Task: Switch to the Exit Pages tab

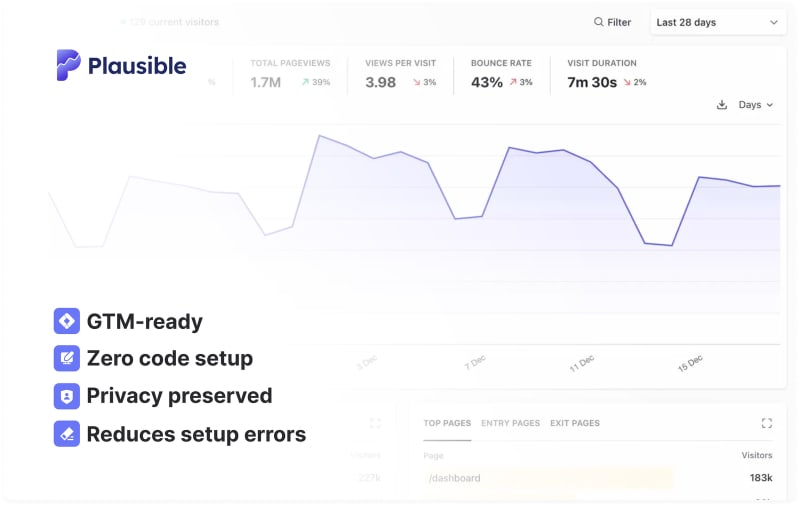Action: click(575, 423)
